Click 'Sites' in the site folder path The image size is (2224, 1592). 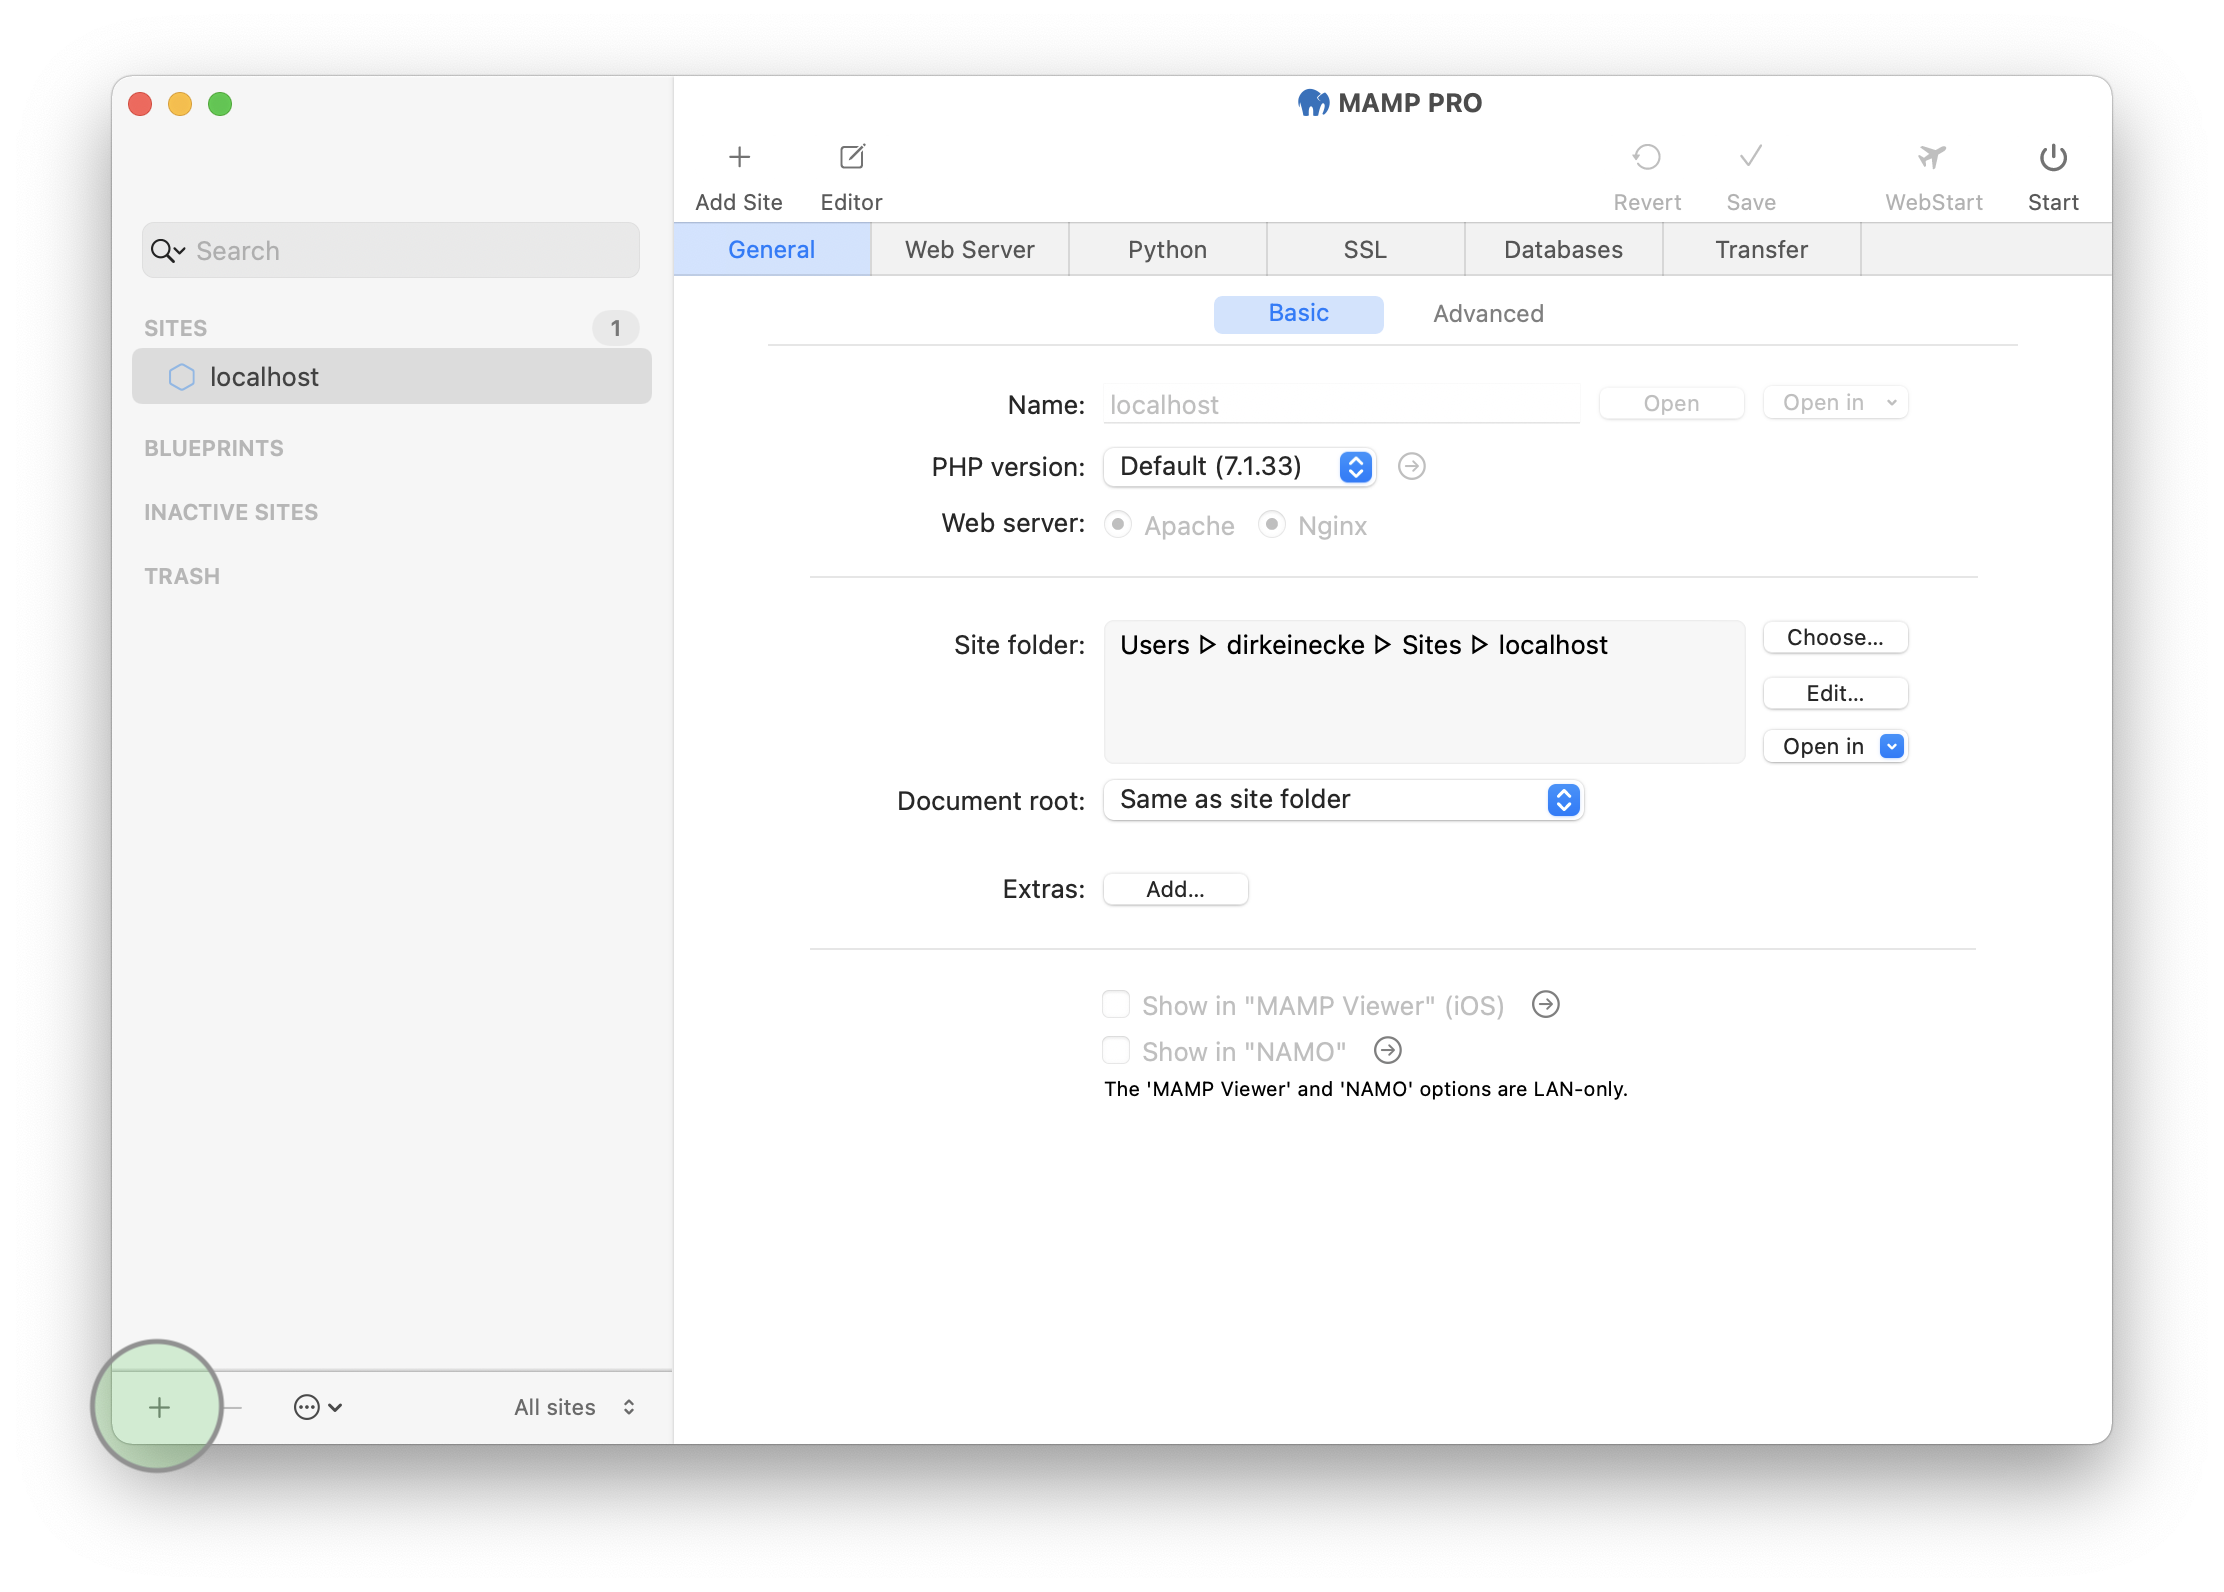tap(1431, 645)
